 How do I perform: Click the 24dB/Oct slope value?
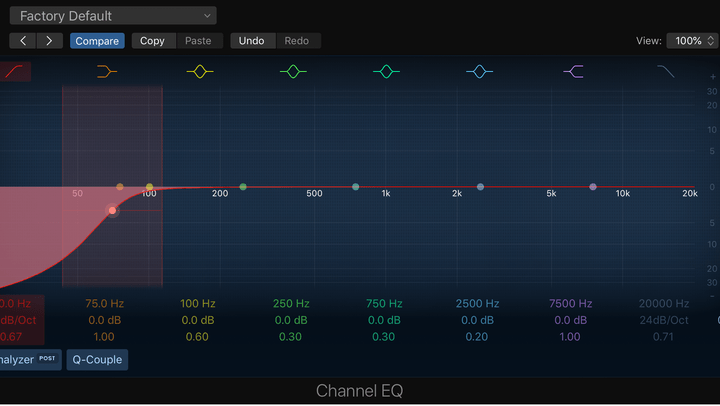tap(664, 320)
